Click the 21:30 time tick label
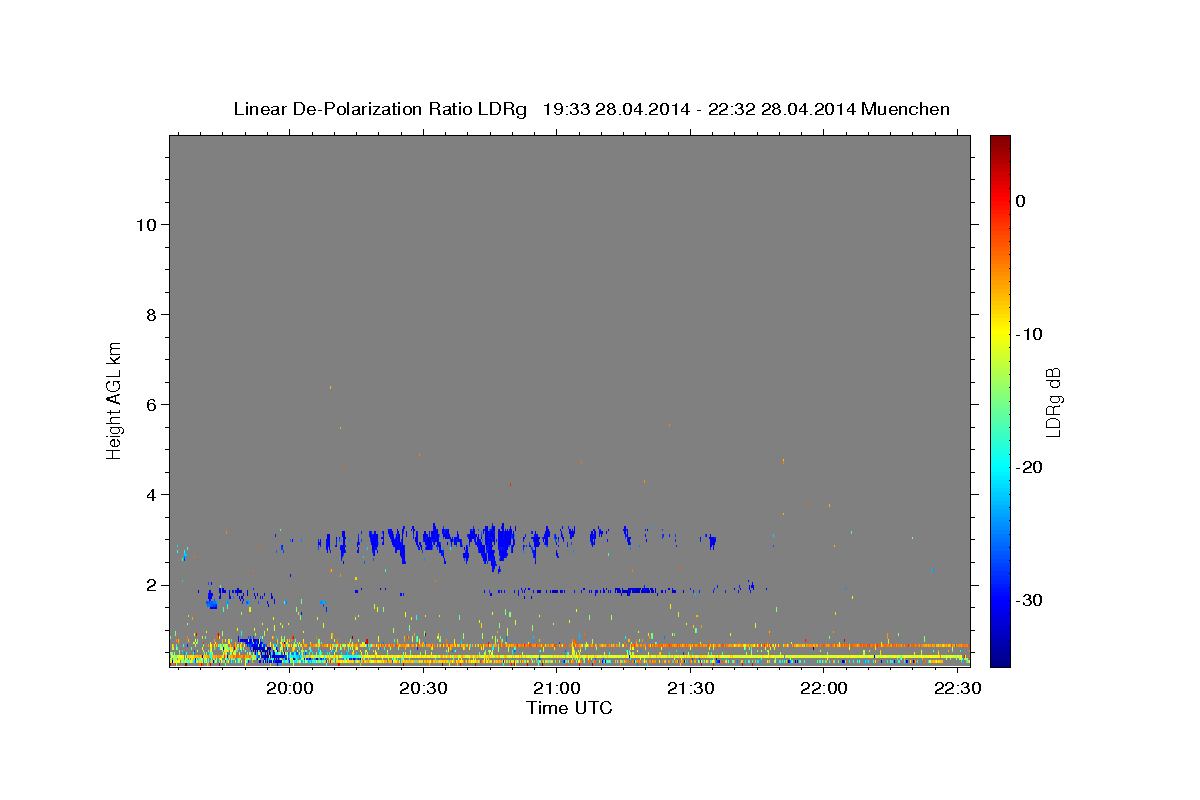Image resolution: width=1200 pixels, height=800 pixels. click(x=690, y=689)
